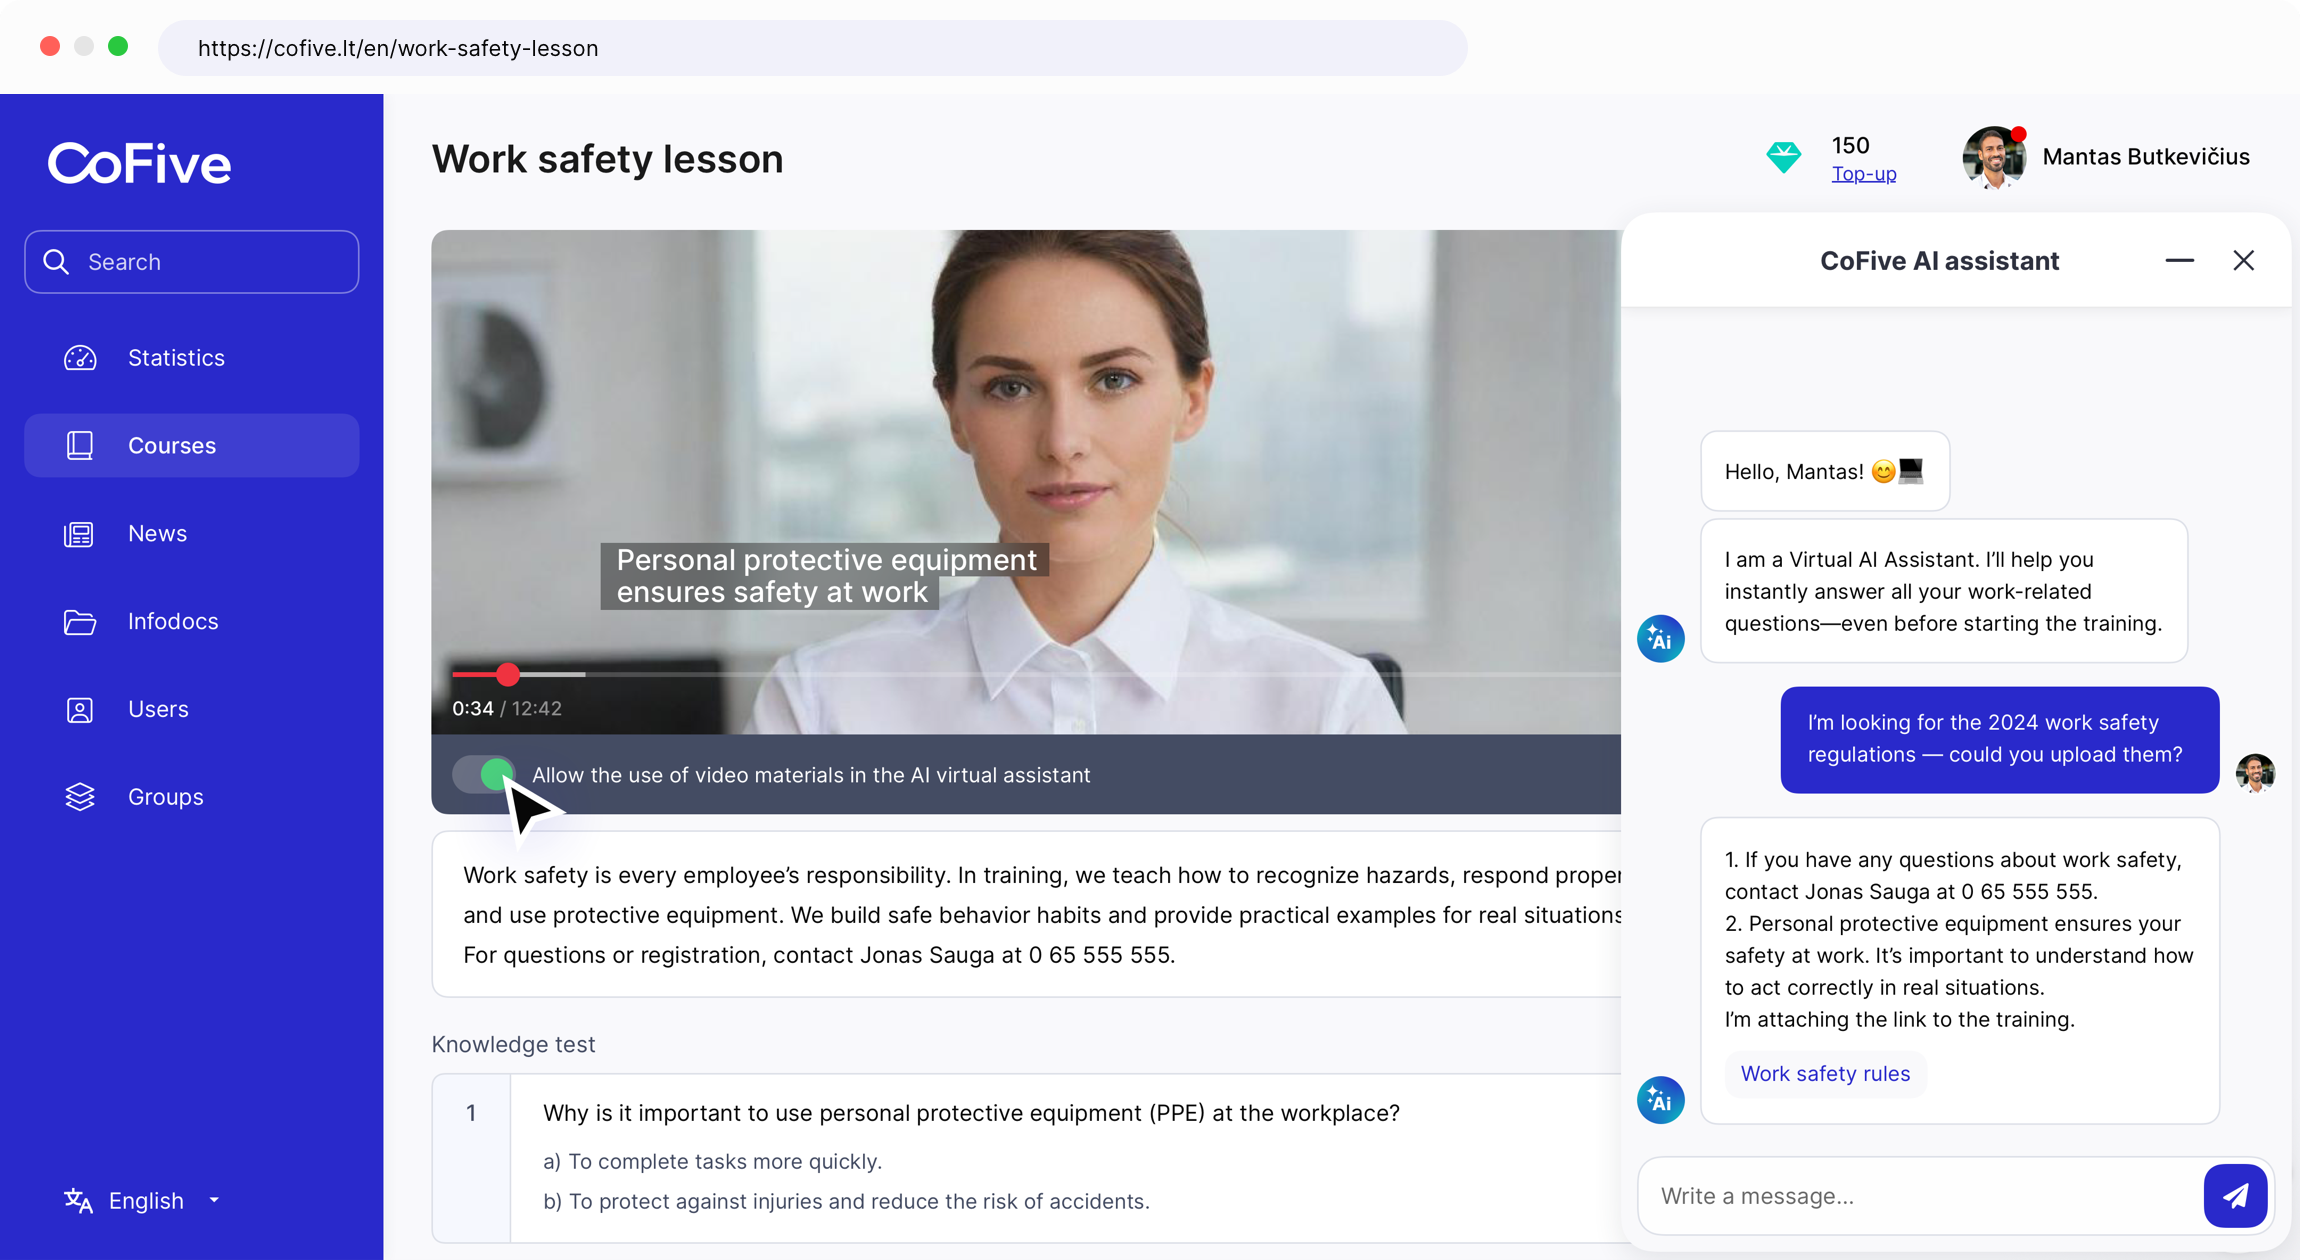Click the Infodocs folder icon
The image size is (2300, 1260).
click(80, 622)
